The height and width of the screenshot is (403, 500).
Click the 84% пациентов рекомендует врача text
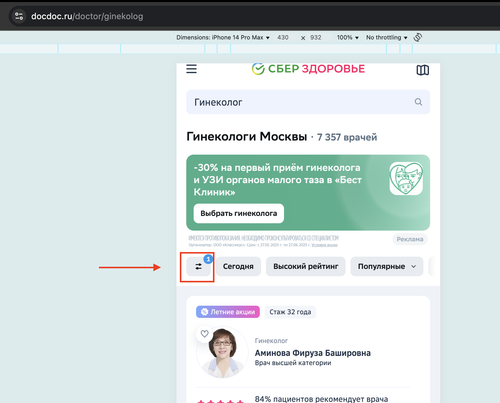click(321, 399)
